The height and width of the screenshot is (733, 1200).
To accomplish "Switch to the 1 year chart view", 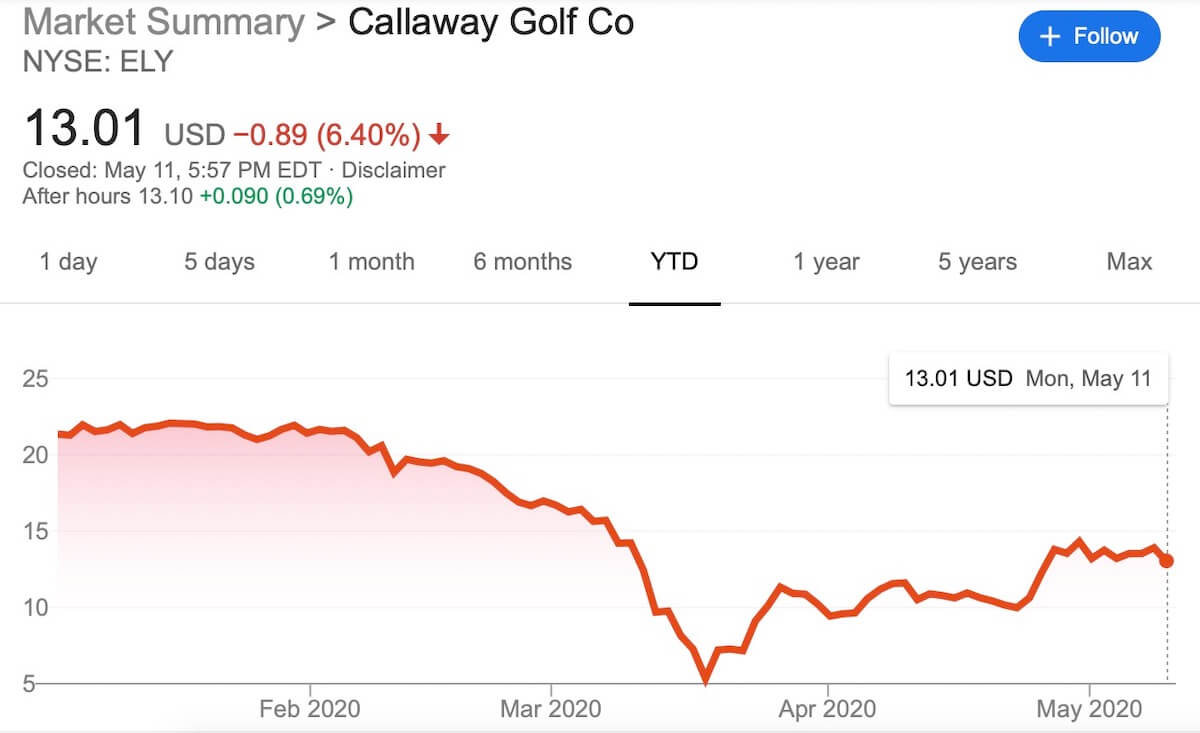I will [825, 262].
